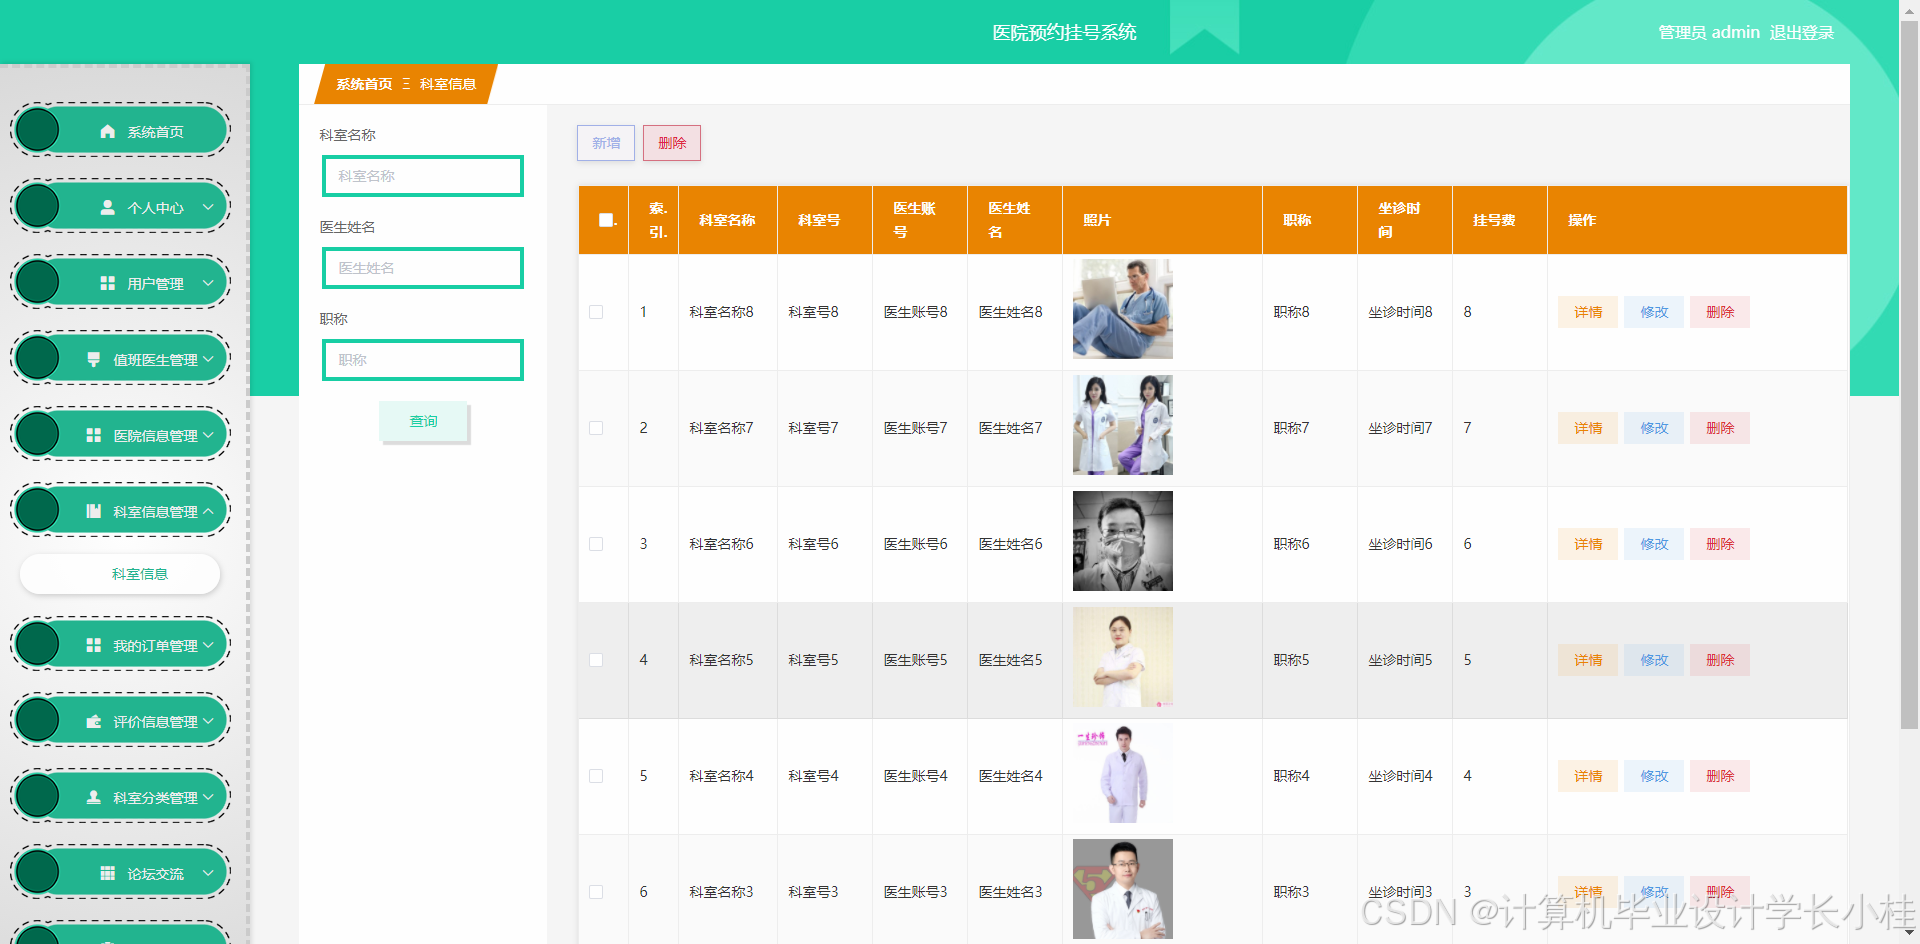The image size is (1920, 944).
Task: Focus the 职称 search input
Action: coord(423,360)
